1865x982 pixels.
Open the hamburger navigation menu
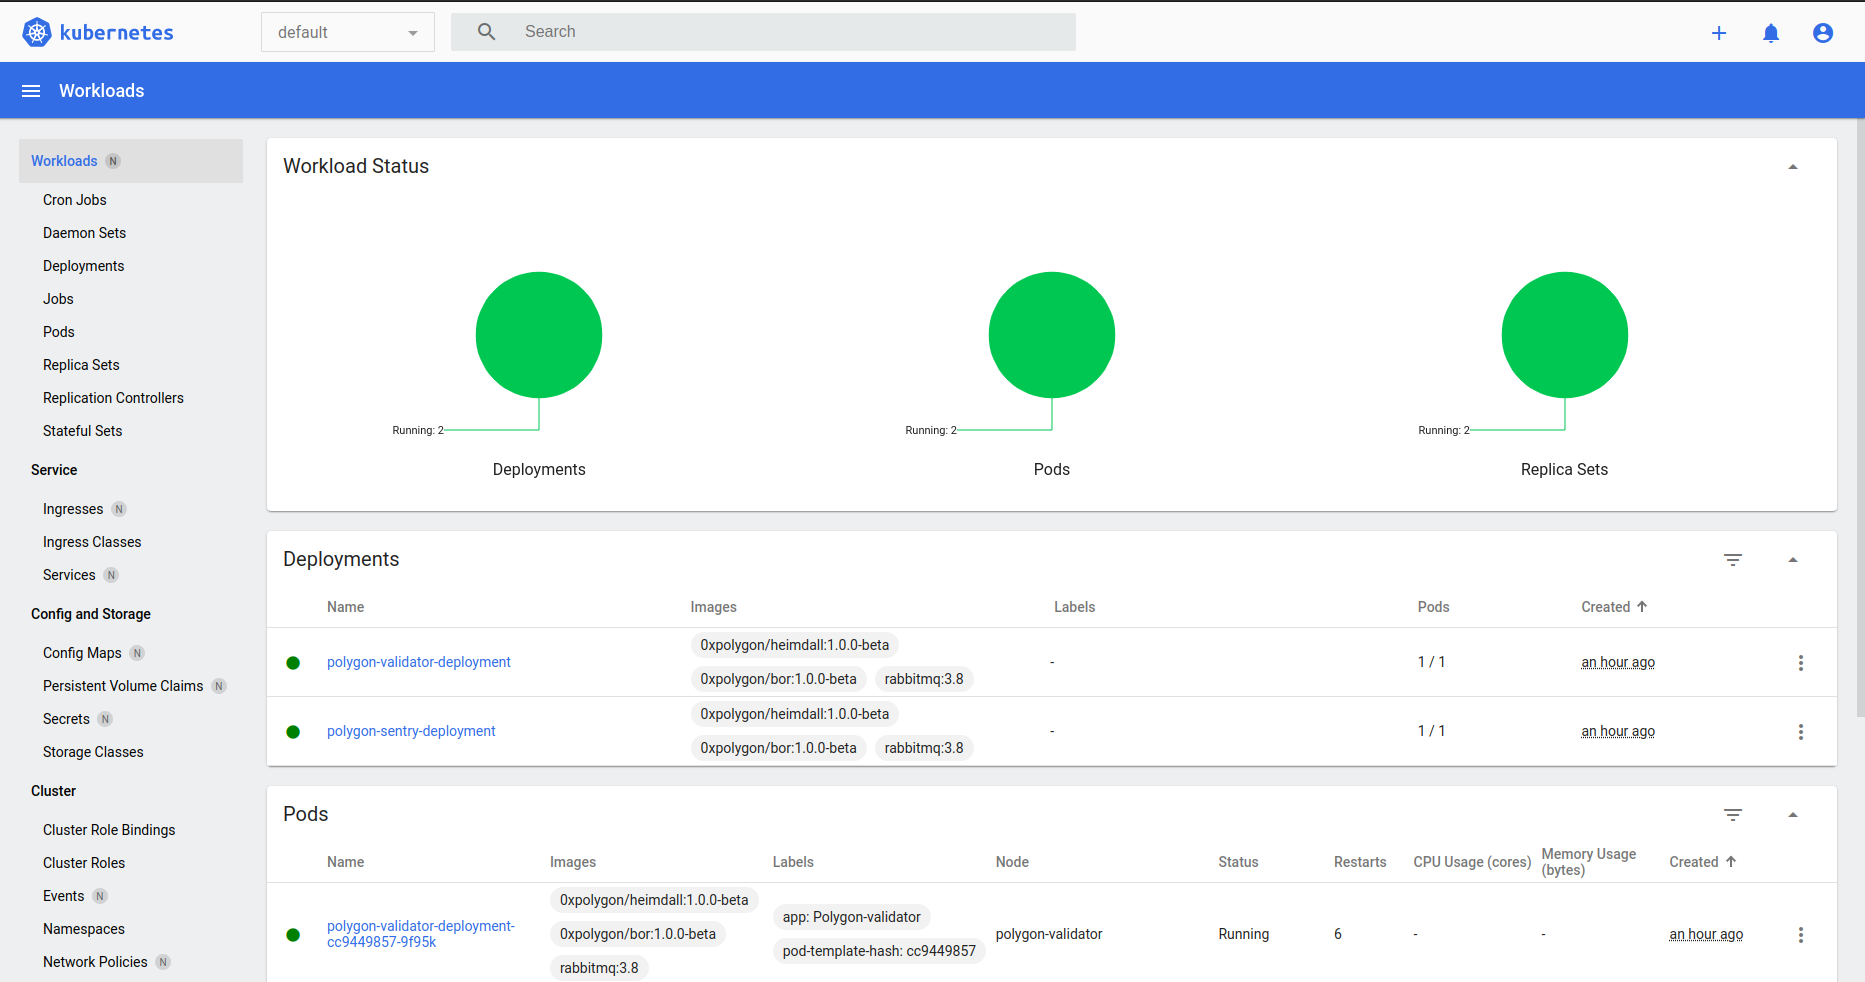click(x=31, y=91)
